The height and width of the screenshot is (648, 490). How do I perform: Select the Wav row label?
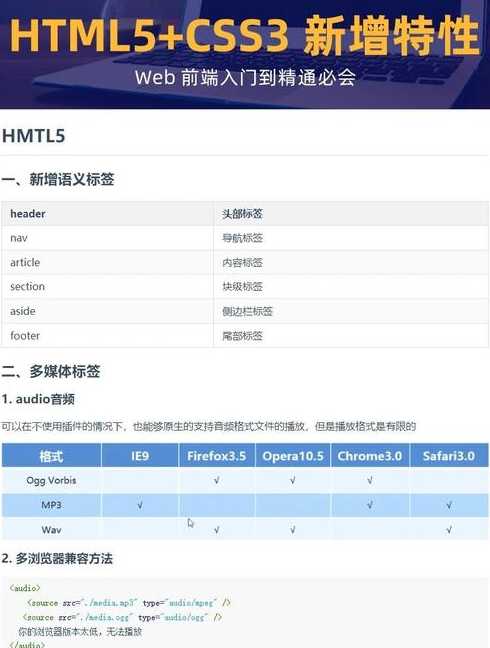point(51,530)
